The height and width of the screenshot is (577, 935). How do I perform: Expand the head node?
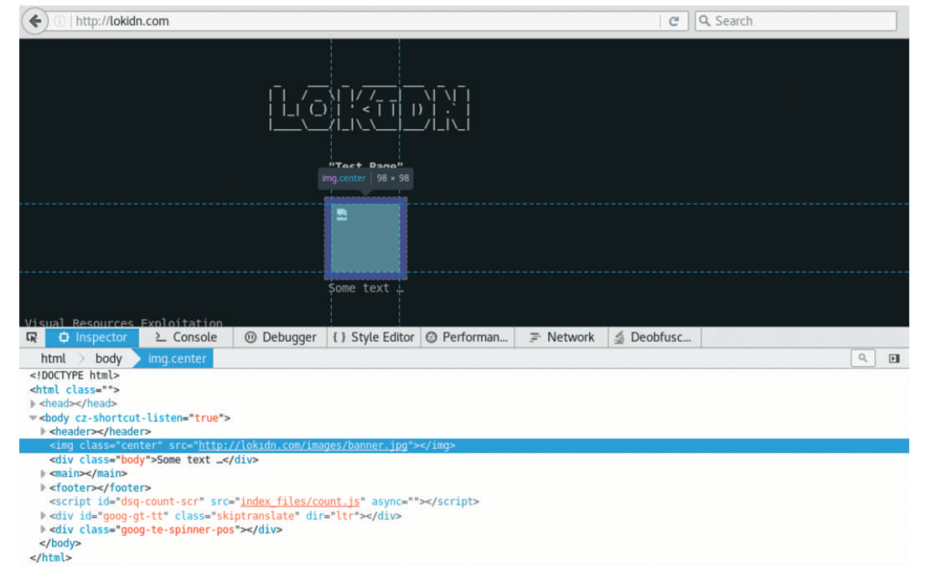coord(33,404)
